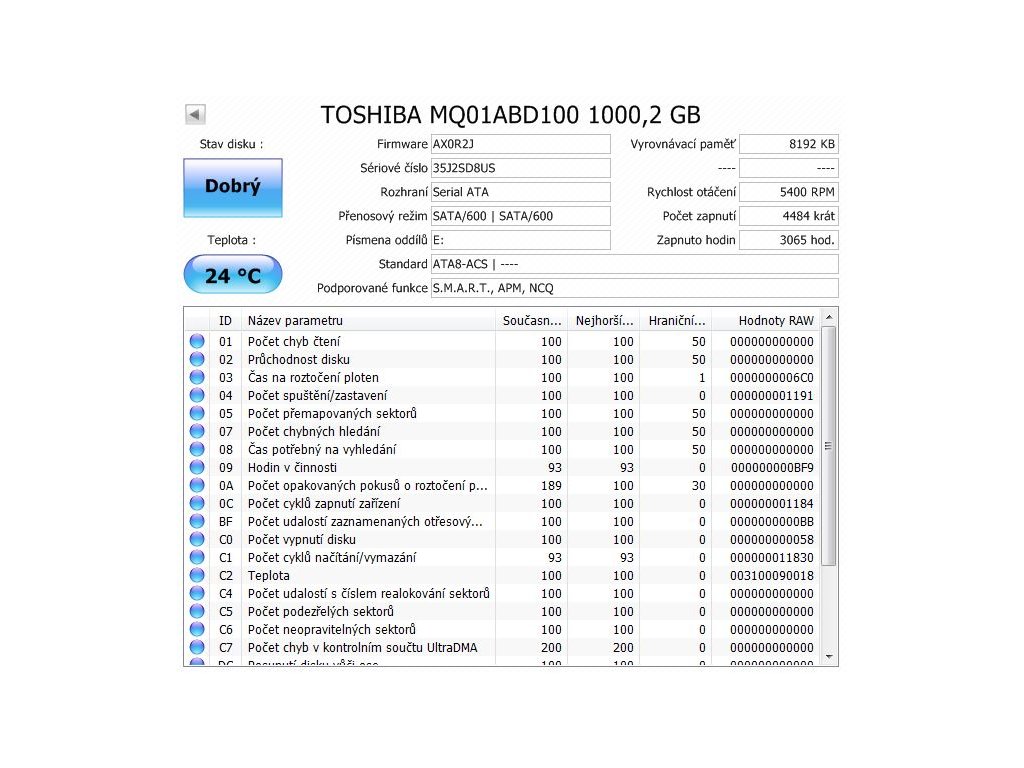Viewport: 1024px width, 768px height.
Task: Click the 24 °C temperature button
Action: coord(233,274)
